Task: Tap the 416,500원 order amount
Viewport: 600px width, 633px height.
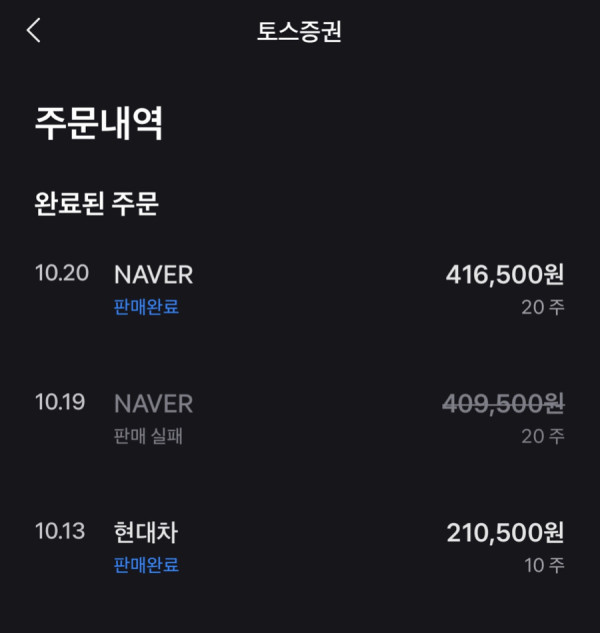Action: coord(505,275)
